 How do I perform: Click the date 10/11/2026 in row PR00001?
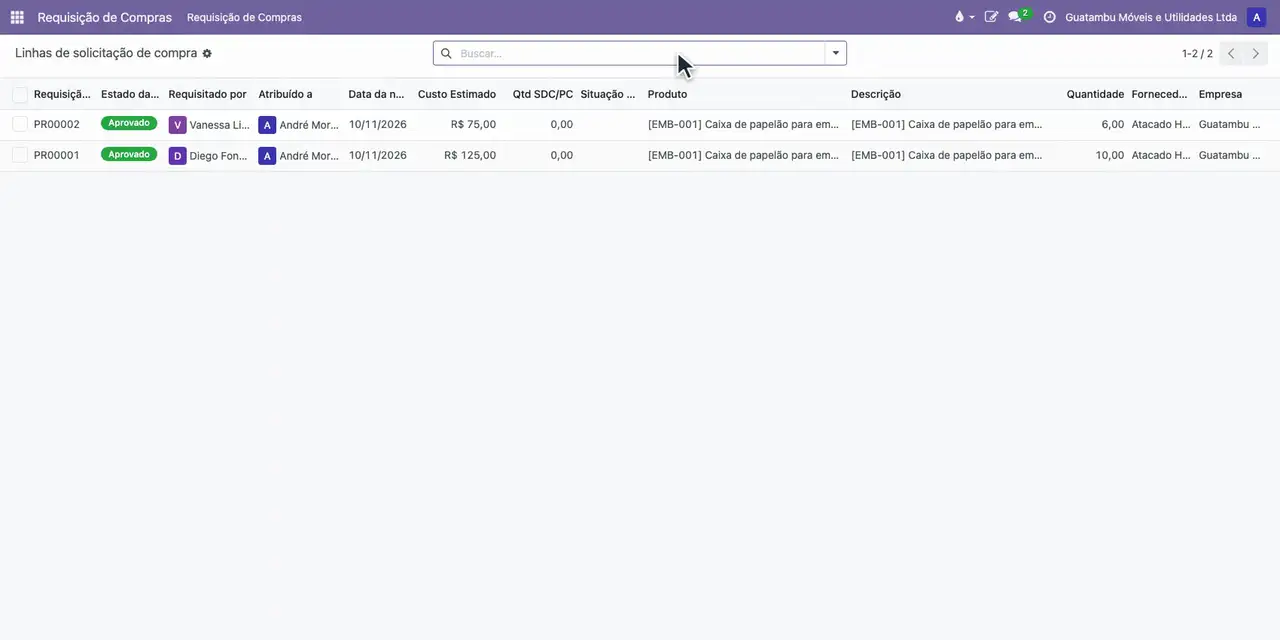(378, 155)
